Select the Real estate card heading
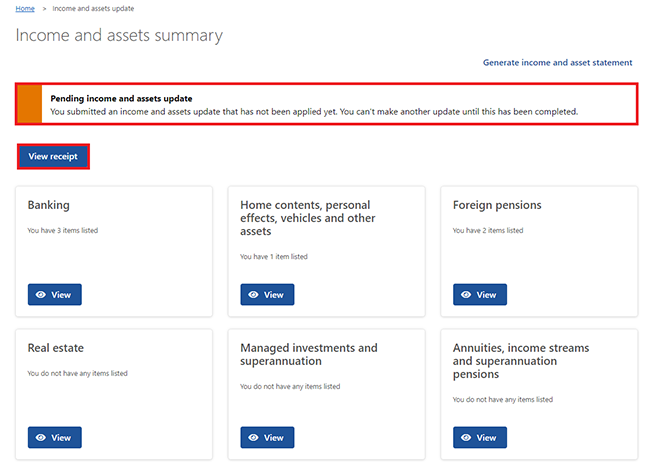 pyautogui.click(x=56, y=348)
